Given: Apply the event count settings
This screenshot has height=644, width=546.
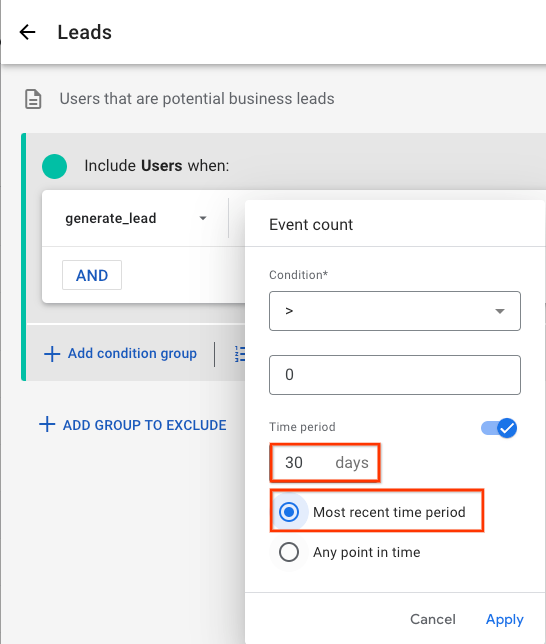Looking at the screenshot, I should coord(505,619).
